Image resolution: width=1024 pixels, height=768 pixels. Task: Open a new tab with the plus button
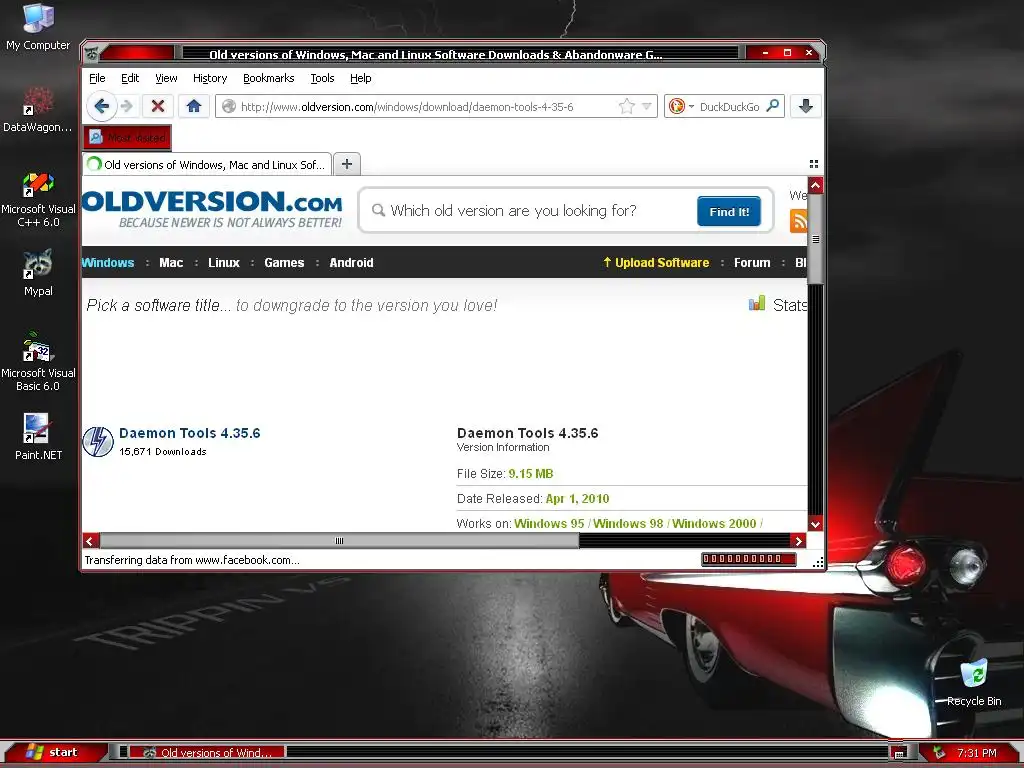click(347, 164)
